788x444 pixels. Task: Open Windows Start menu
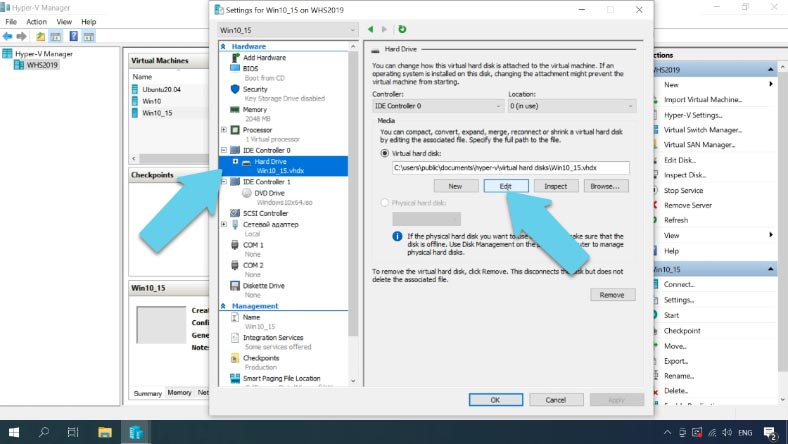tap(14, 432)
